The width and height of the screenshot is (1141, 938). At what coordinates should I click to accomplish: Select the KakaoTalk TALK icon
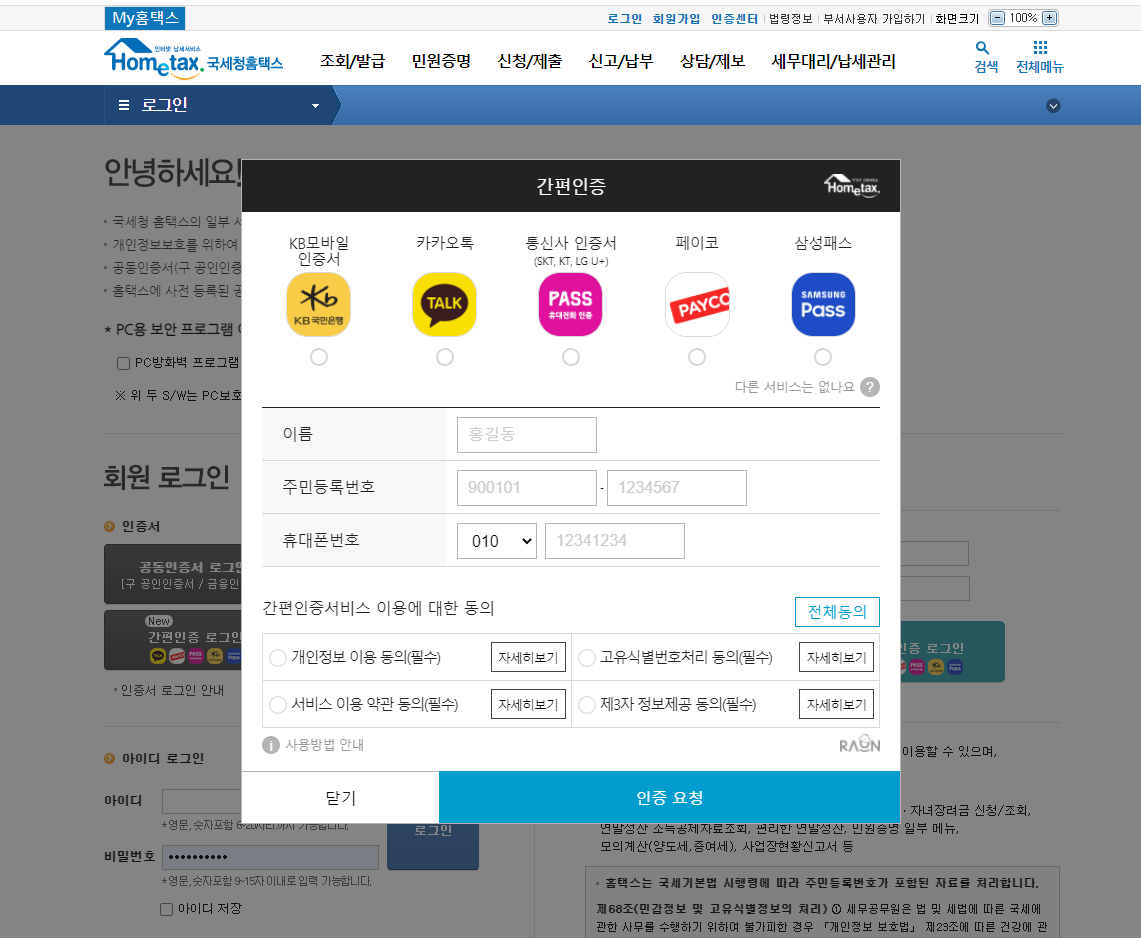click(x=445, y=304)
